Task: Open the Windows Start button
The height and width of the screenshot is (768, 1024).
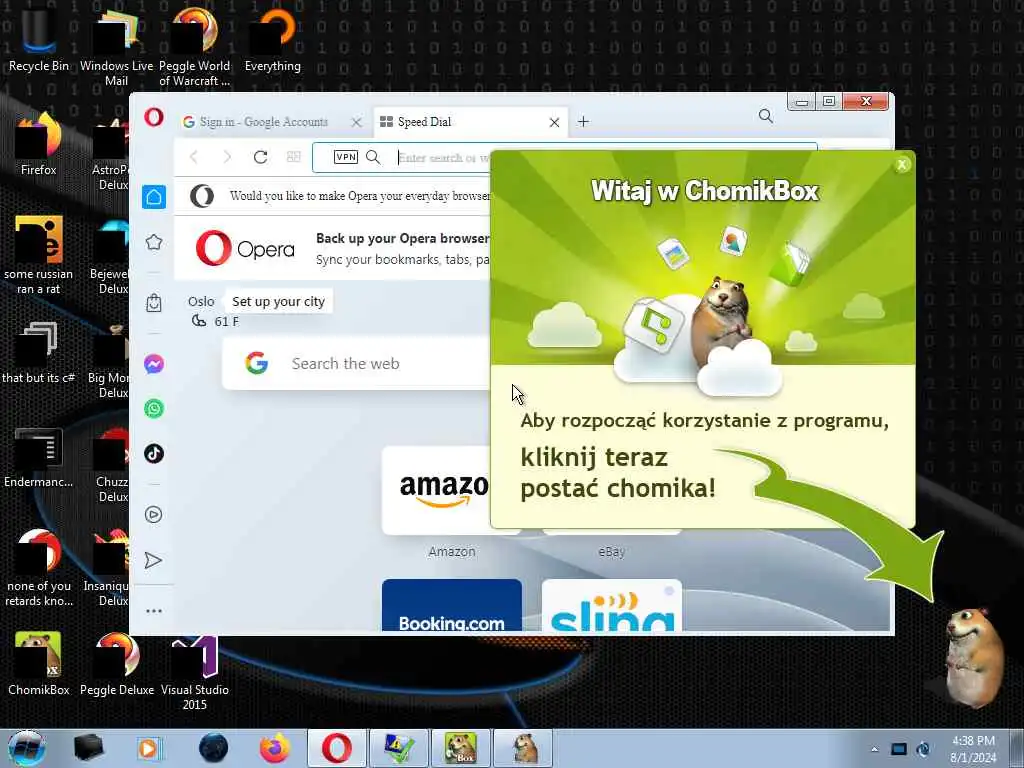Action: click(27, 748)
